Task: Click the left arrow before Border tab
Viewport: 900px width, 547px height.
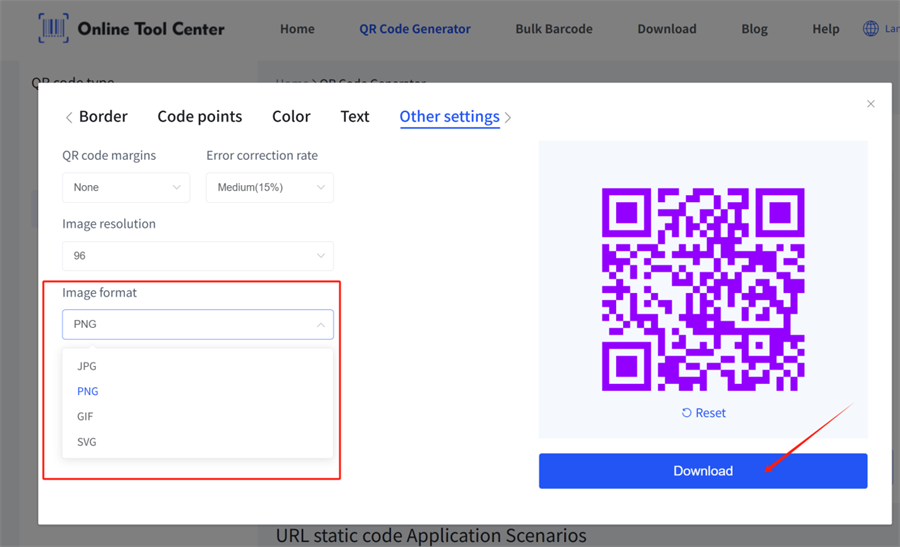Action: tap(69, 118)
